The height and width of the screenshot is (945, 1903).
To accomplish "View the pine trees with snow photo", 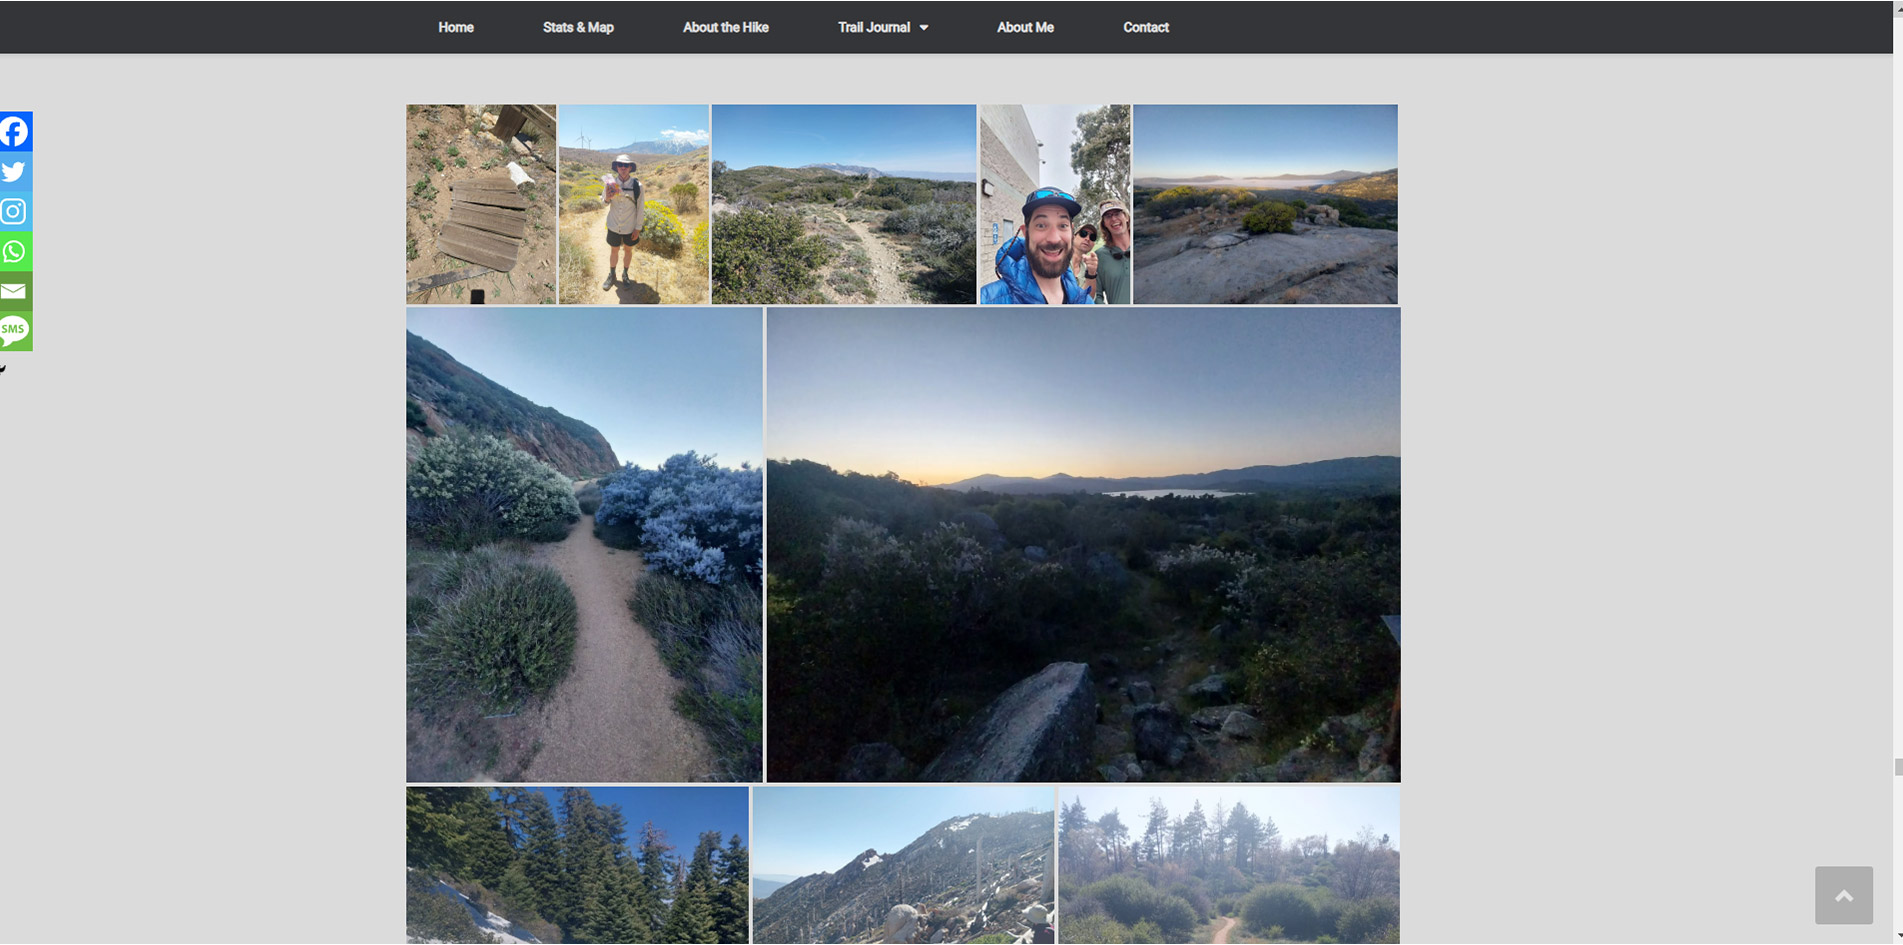I will [x=577, y=865].
